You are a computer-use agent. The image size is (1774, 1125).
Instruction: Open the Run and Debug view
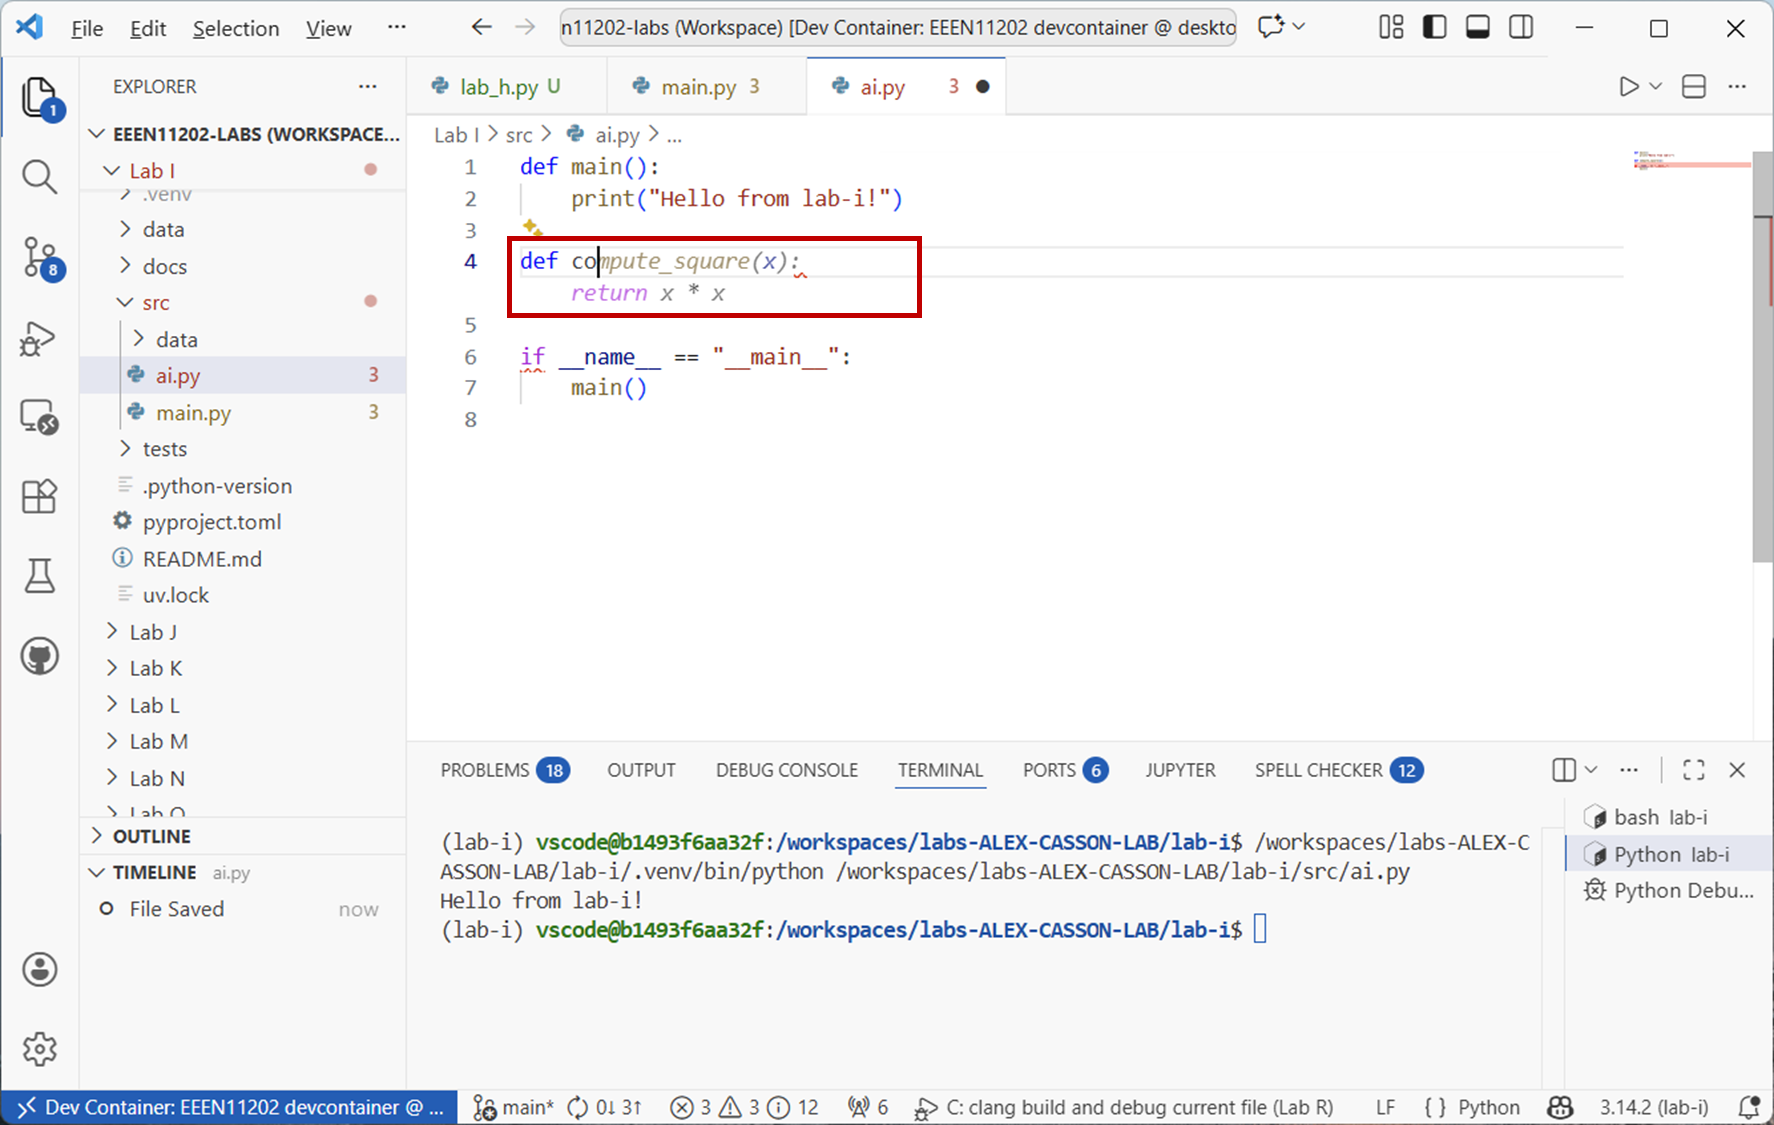click(x=38, y=339)
